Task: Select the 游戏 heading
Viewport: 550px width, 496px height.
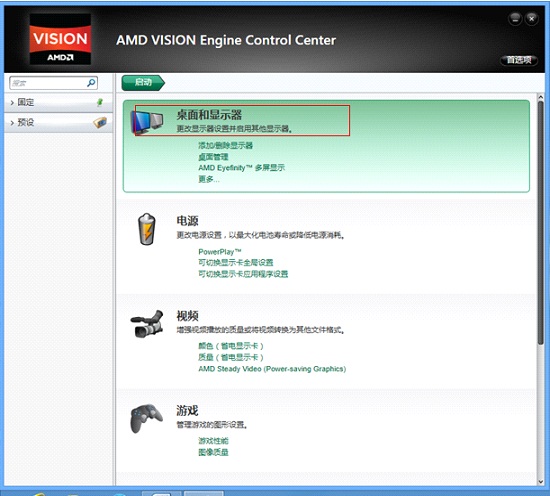Action: tap(187, 410)
